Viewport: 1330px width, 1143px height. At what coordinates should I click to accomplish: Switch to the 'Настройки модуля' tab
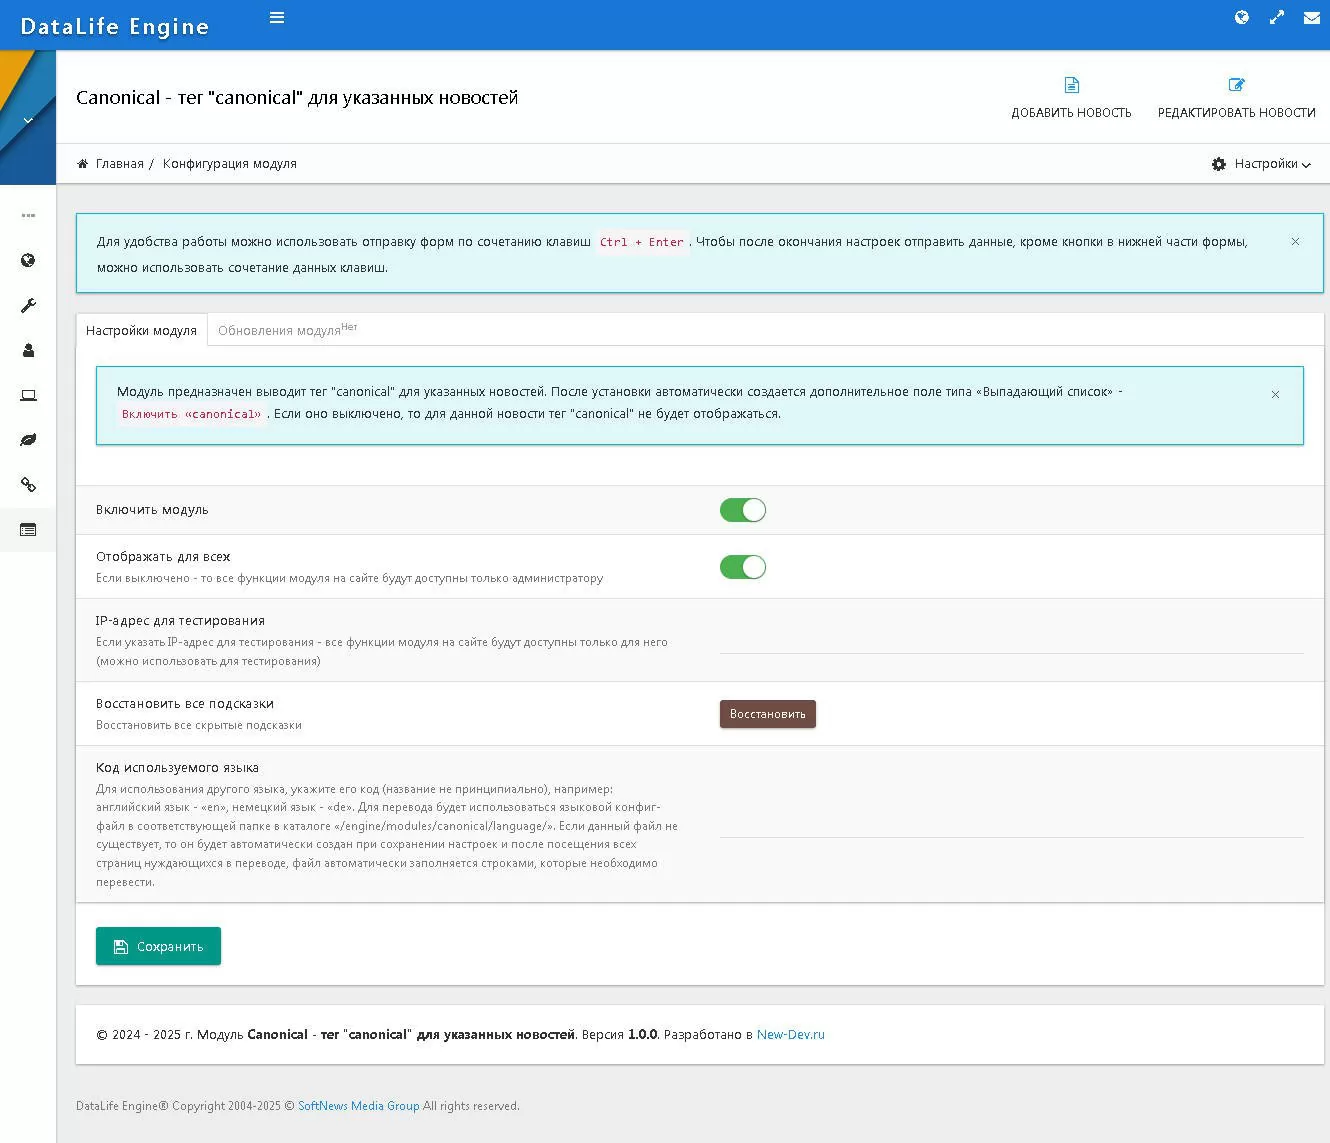141,330
